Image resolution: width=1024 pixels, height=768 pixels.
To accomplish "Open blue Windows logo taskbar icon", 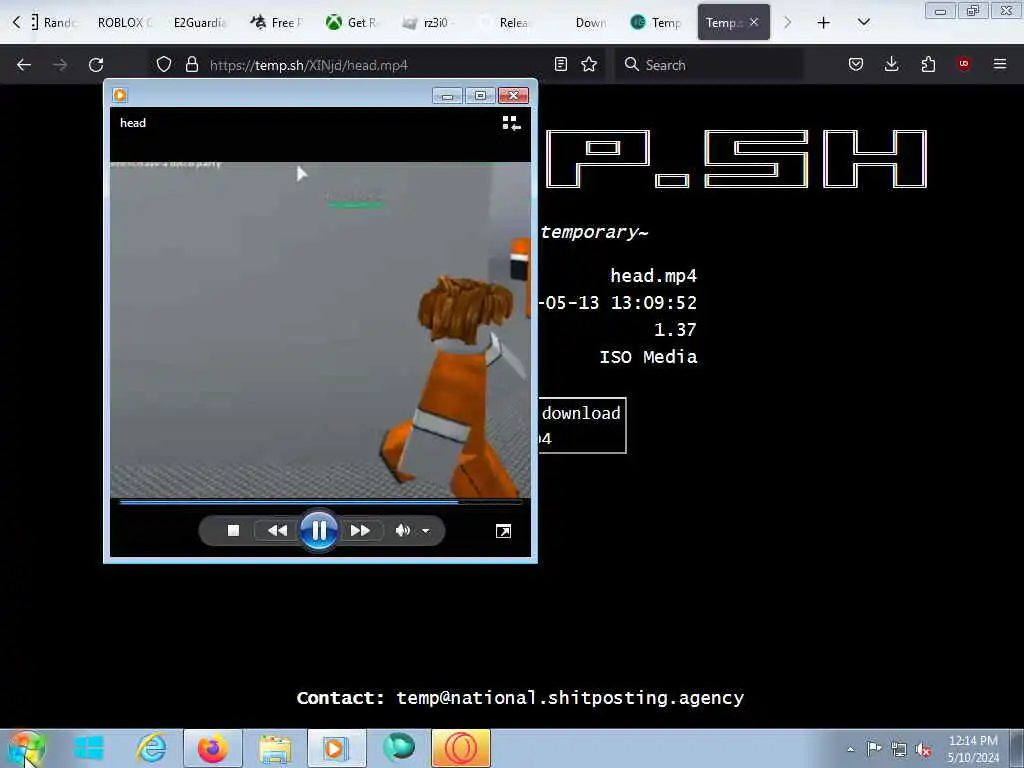I will tap(89, 748).
